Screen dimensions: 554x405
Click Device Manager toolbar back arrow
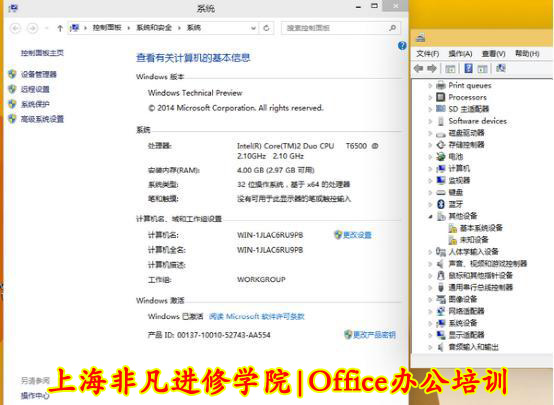pyautogui.click(x=419, y=68)
